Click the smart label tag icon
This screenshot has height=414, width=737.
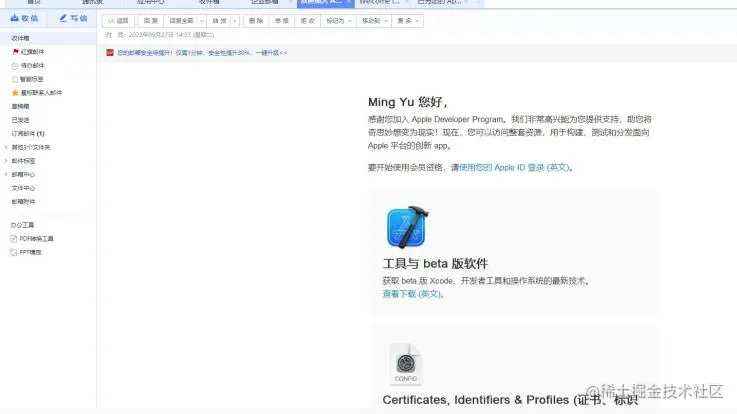15,79
